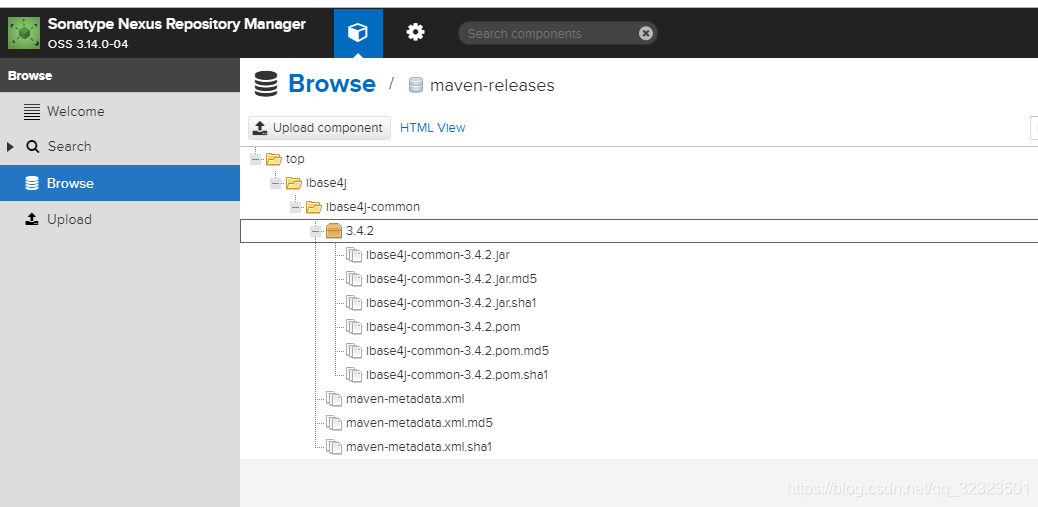
Task: Click the maven-releases breadcrumb
Action: point(492,85)
